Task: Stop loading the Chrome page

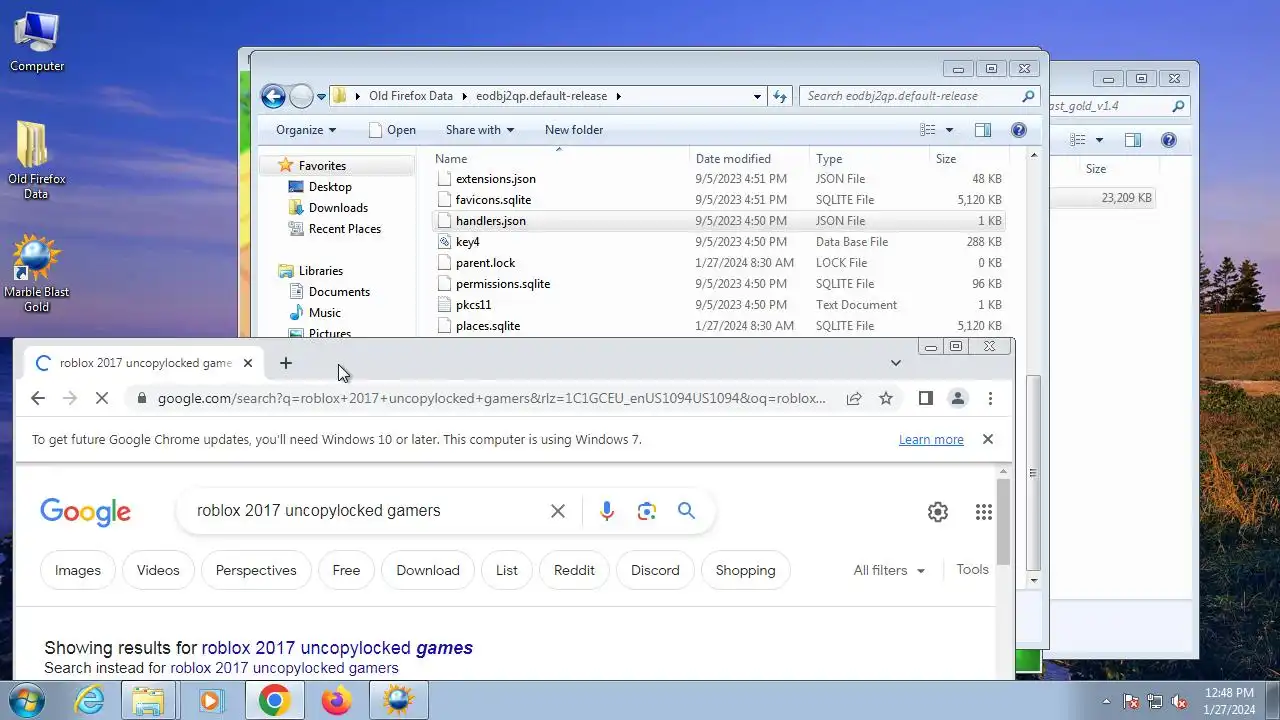Action: (x=101, y=398)
